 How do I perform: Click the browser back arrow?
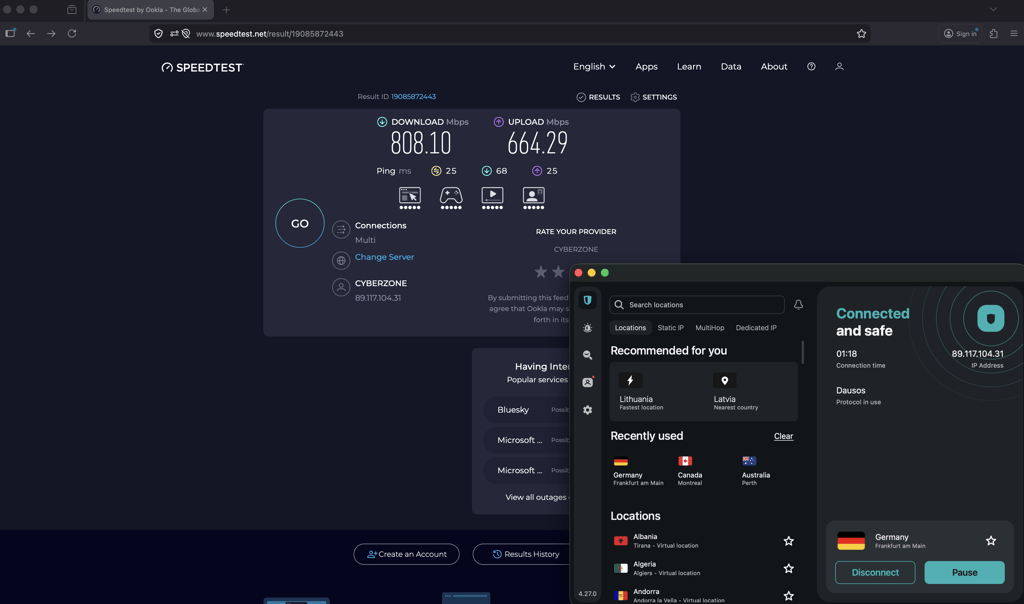[31, 33]
